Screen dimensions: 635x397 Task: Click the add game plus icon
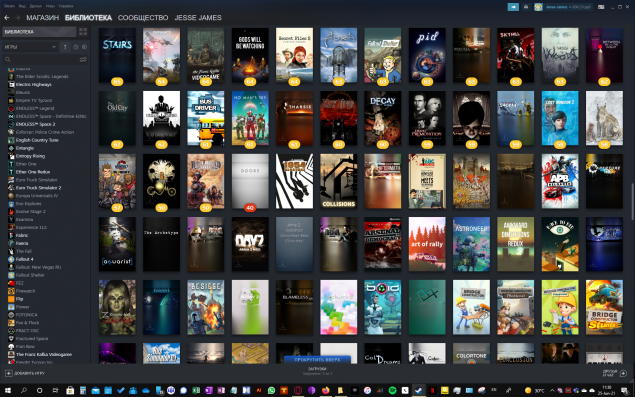pyautogui.click(x=9, y=373)
